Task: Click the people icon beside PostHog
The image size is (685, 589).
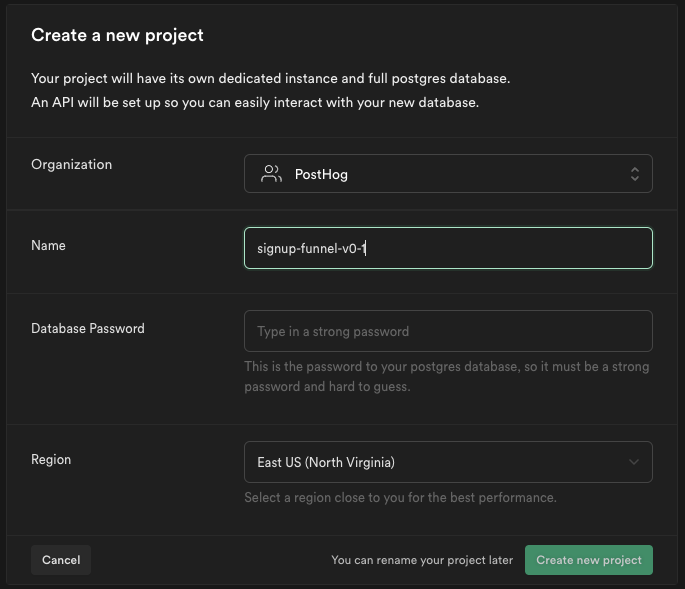Action: coord(271,174)
